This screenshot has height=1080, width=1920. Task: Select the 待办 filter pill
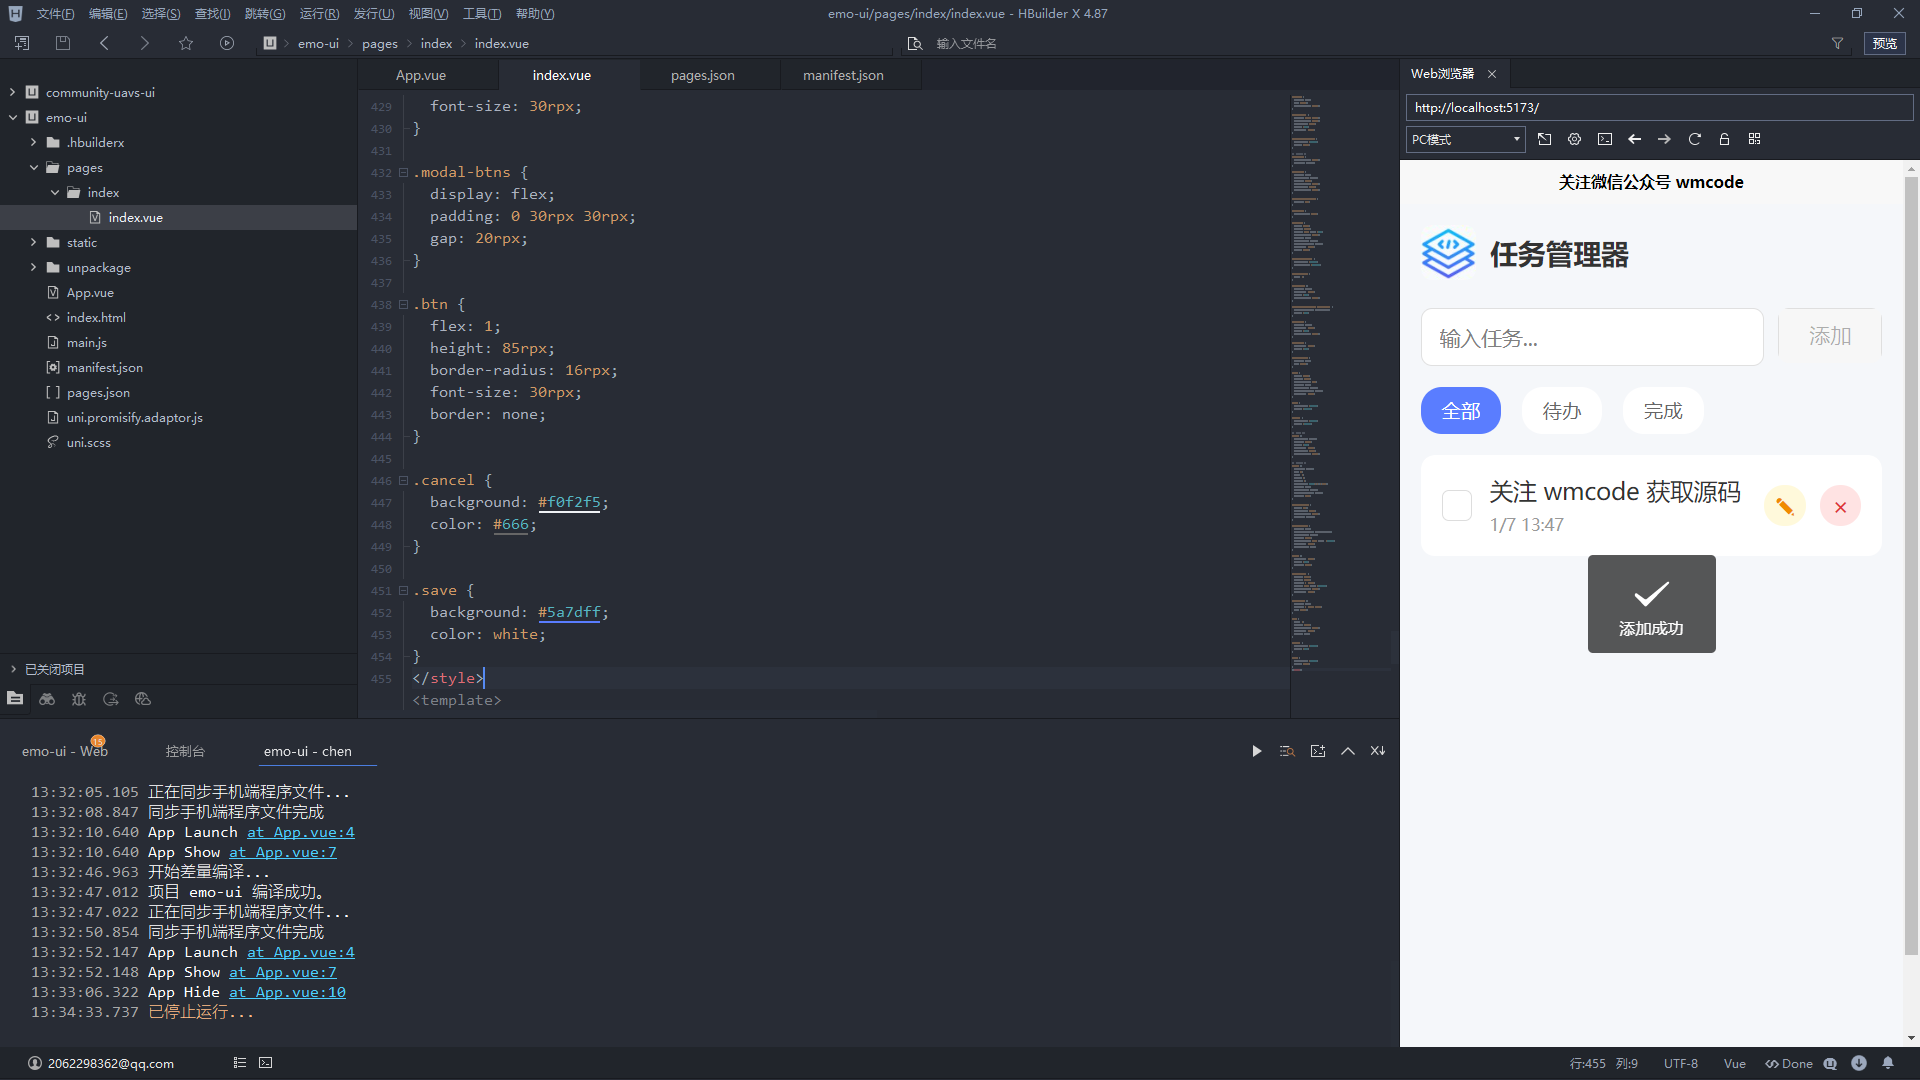pyautogui.click(x=1562, y=411)
